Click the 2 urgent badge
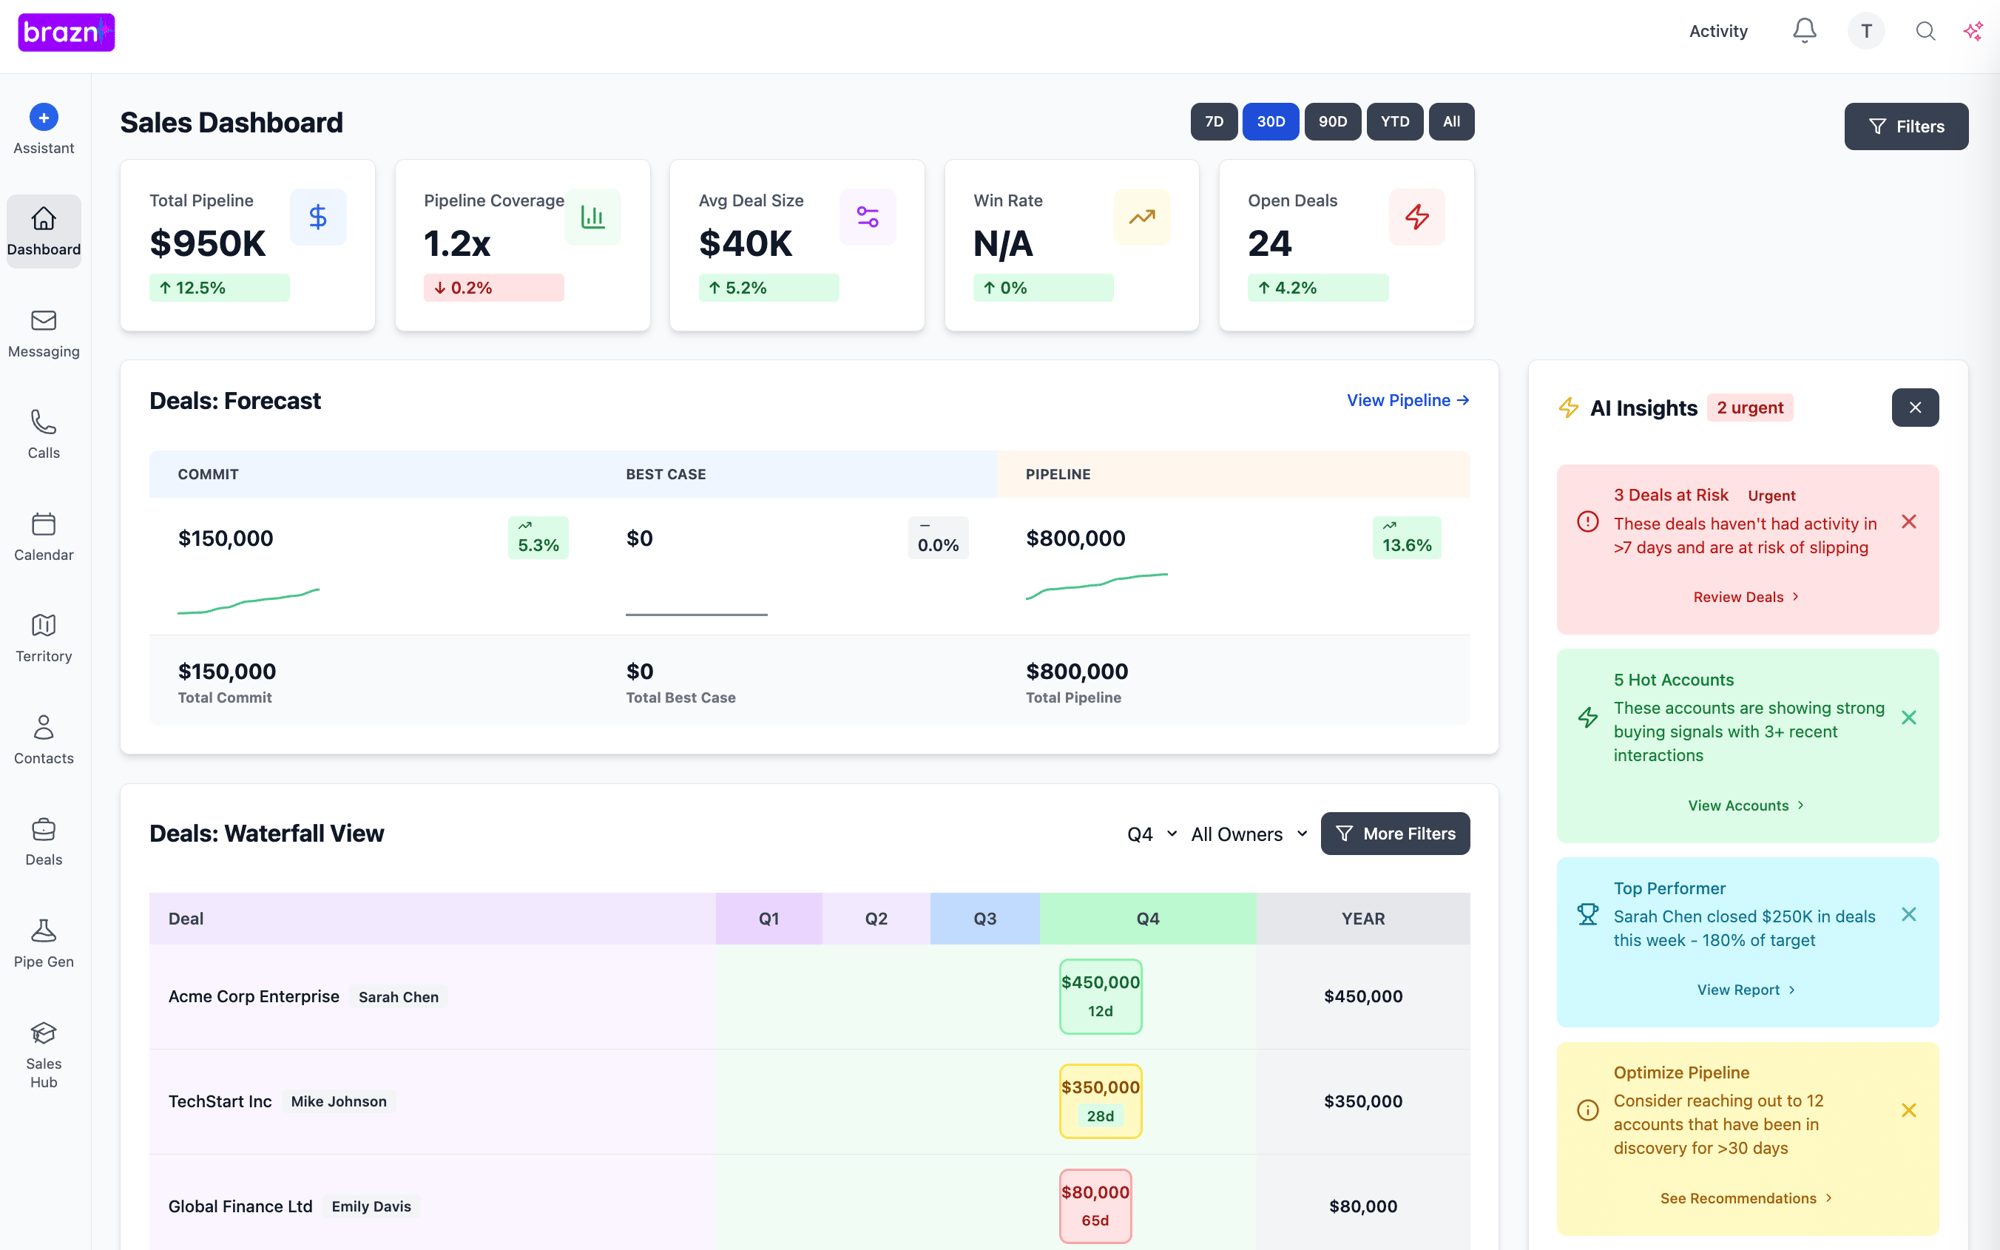Screen dimensions: 2000x1250 point(1750,407)
